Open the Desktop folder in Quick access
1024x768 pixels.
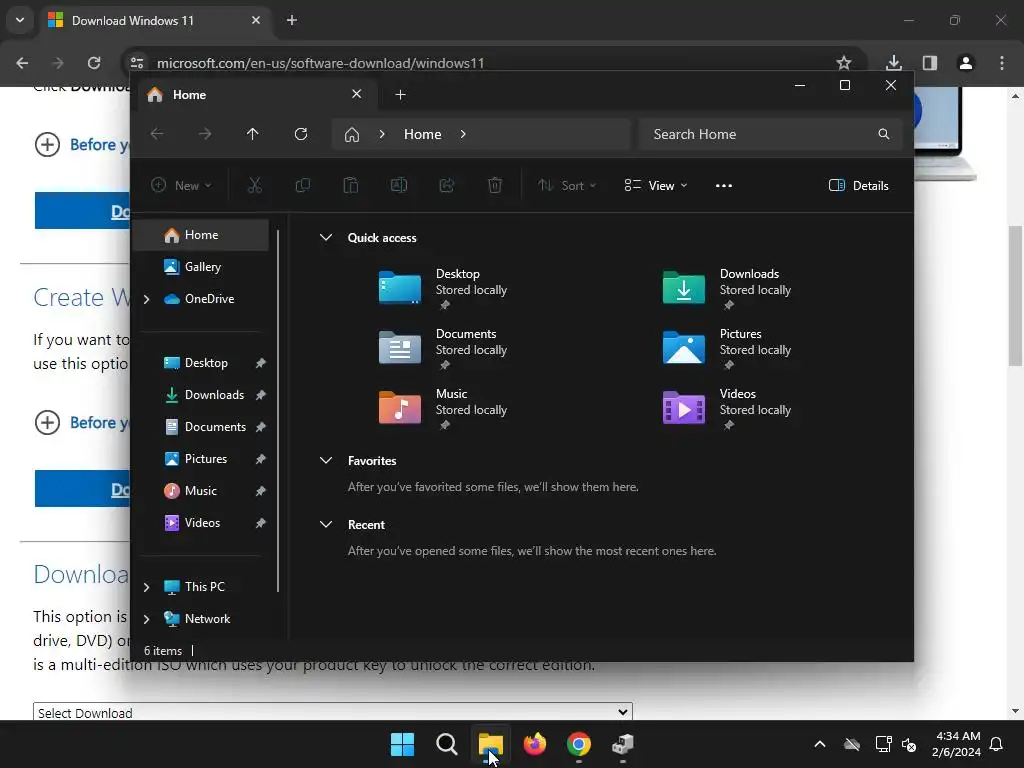[444, 288]
